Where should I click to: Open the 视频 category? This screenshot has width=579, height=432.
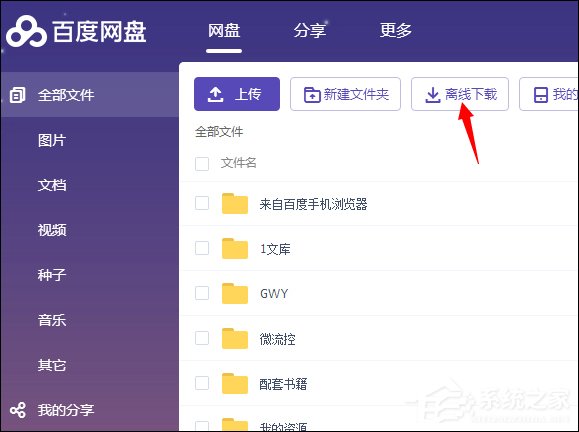(x=52, y=230)
